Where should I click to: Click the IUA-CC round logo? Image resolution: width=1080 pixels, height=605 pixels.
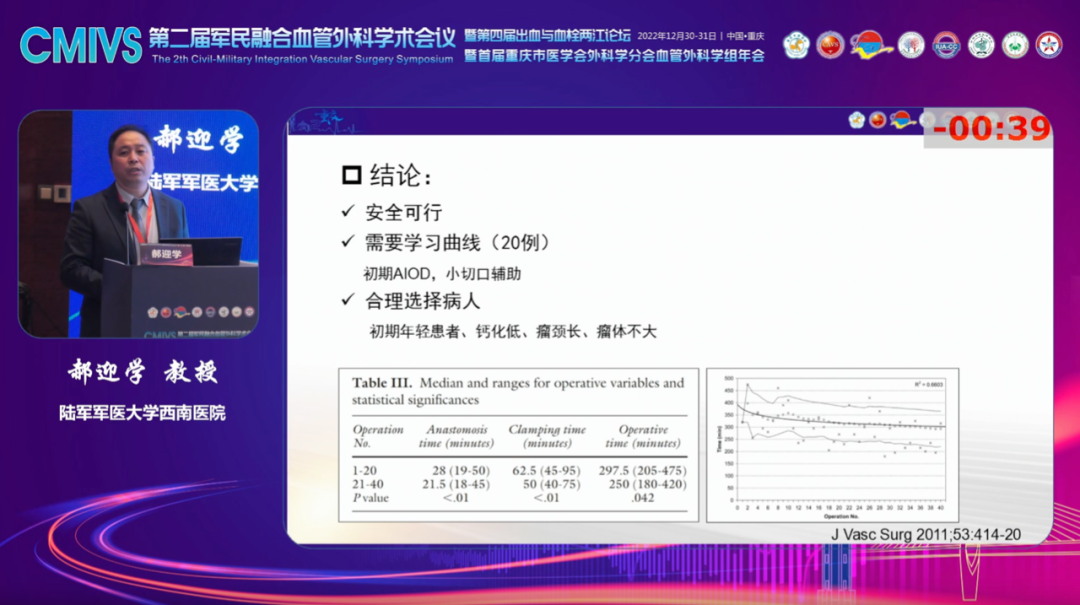[x=946, y=45]
